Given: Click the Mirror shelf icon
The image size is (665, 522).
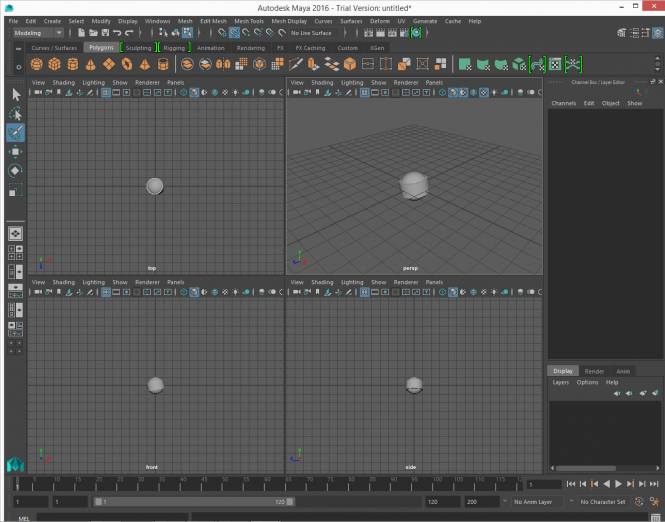Looking at the screenshot, I should (223, 64).
